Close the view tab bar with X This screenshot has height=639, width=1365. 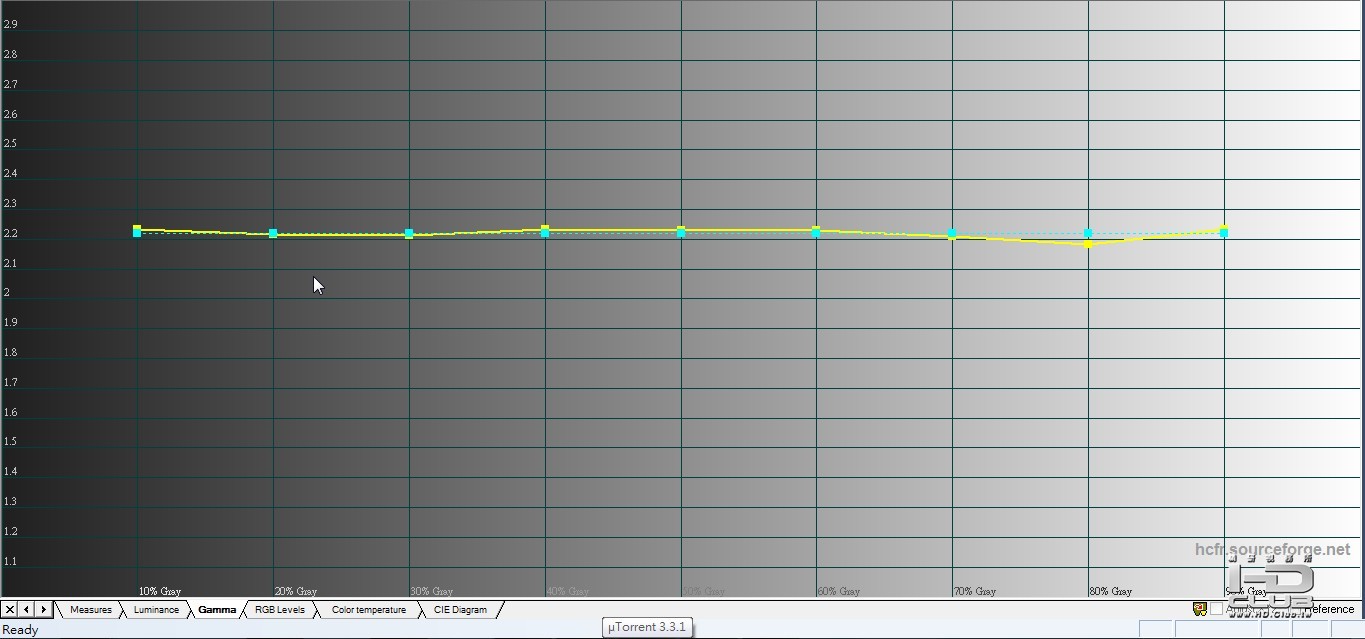[x=9, y=609]
